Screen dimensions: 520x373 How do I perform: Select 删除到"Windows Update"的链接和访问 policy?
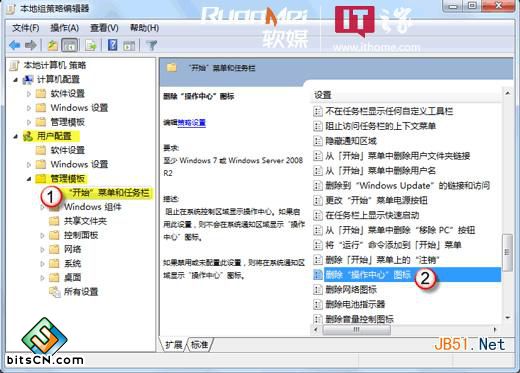tap(407, 185)
